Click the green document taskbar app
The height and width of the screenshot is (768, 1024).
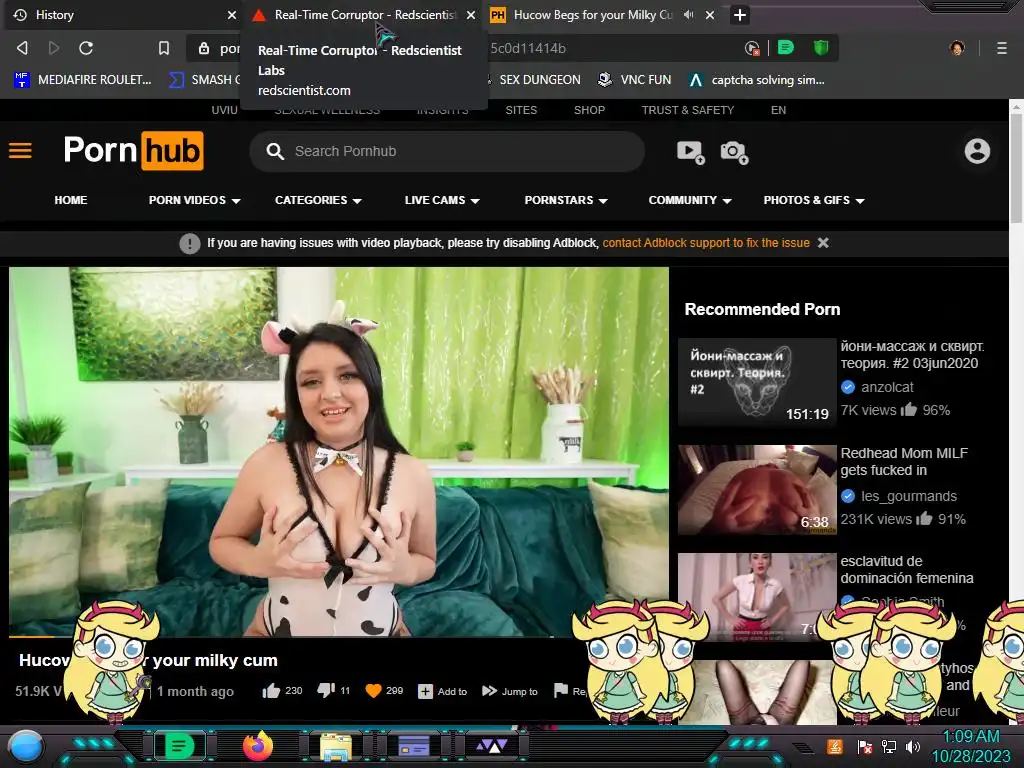(179, 746)
